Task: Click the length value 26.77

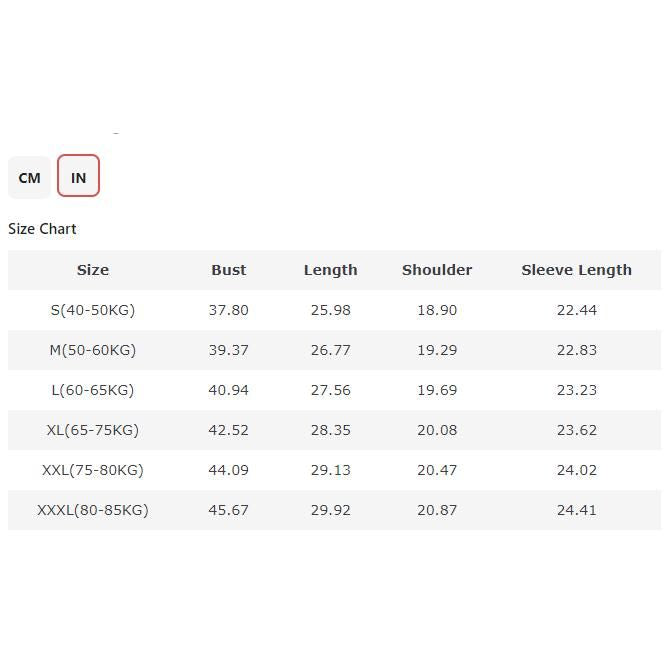Action: click(x=330, y=350)
